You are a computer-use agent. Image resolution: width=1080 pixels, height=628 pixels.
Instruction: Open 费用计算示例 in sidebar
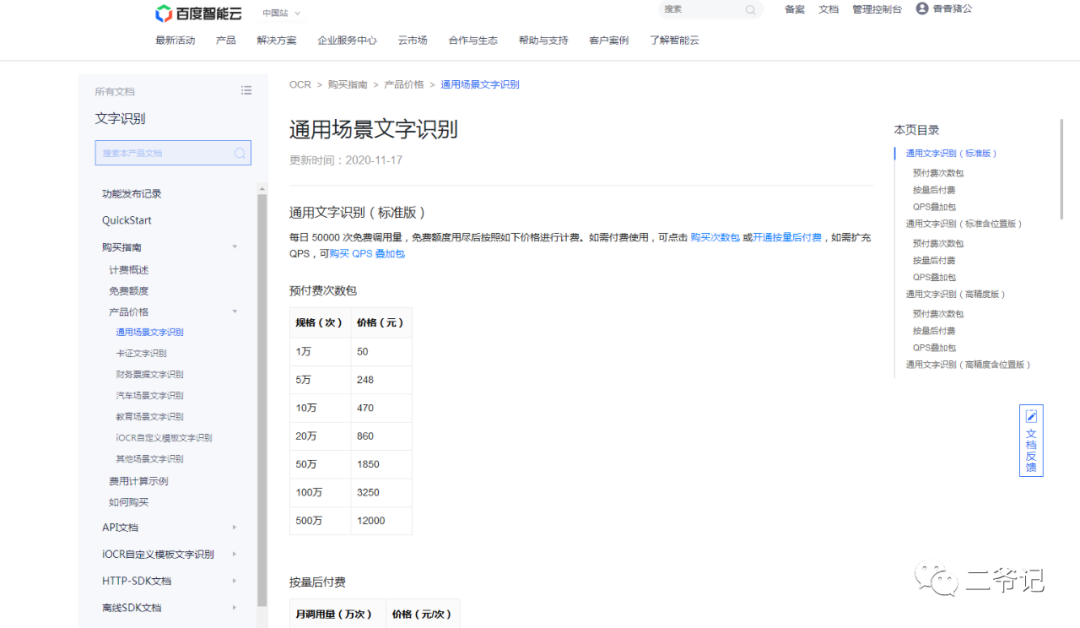(x=138, y=481)
